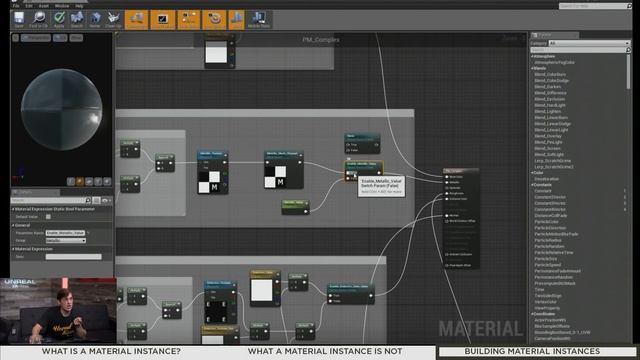Click white Emissive Color constant swatch

tap(262, 290)
